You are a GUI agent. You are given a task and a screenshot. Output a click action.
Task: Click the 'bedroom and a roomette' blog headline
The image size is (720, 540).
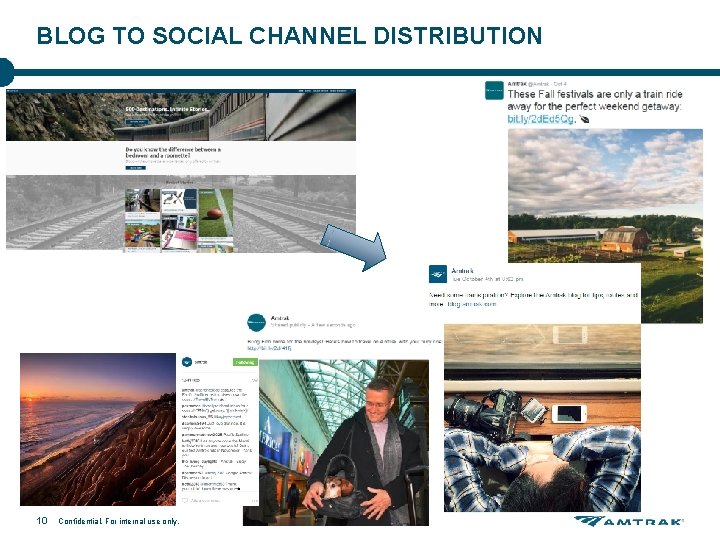coord(173,152)
